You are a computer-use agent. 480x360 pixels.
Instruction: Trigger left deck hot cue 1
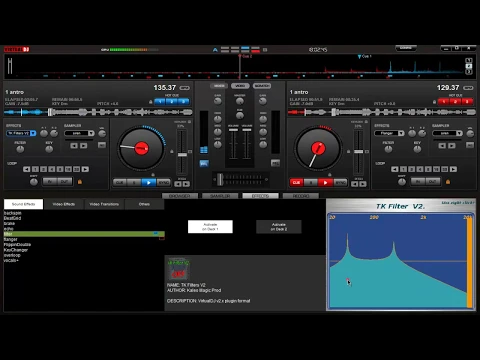coord(160,101)
